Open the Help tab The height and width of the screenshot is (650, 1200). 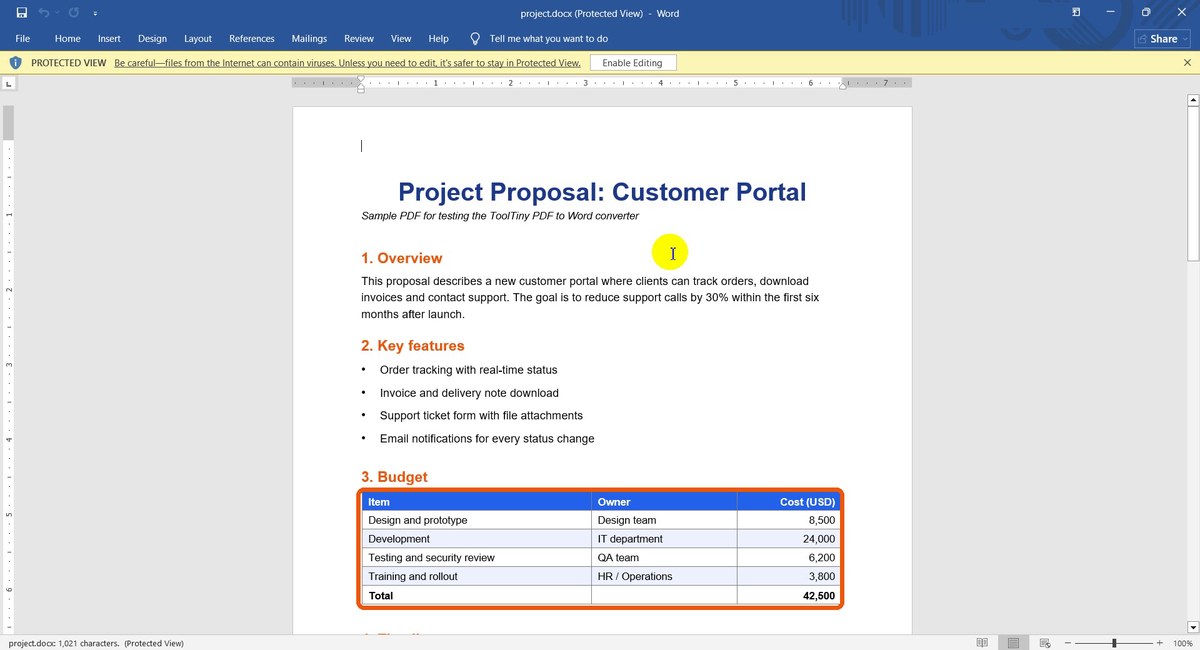(438, 39)
